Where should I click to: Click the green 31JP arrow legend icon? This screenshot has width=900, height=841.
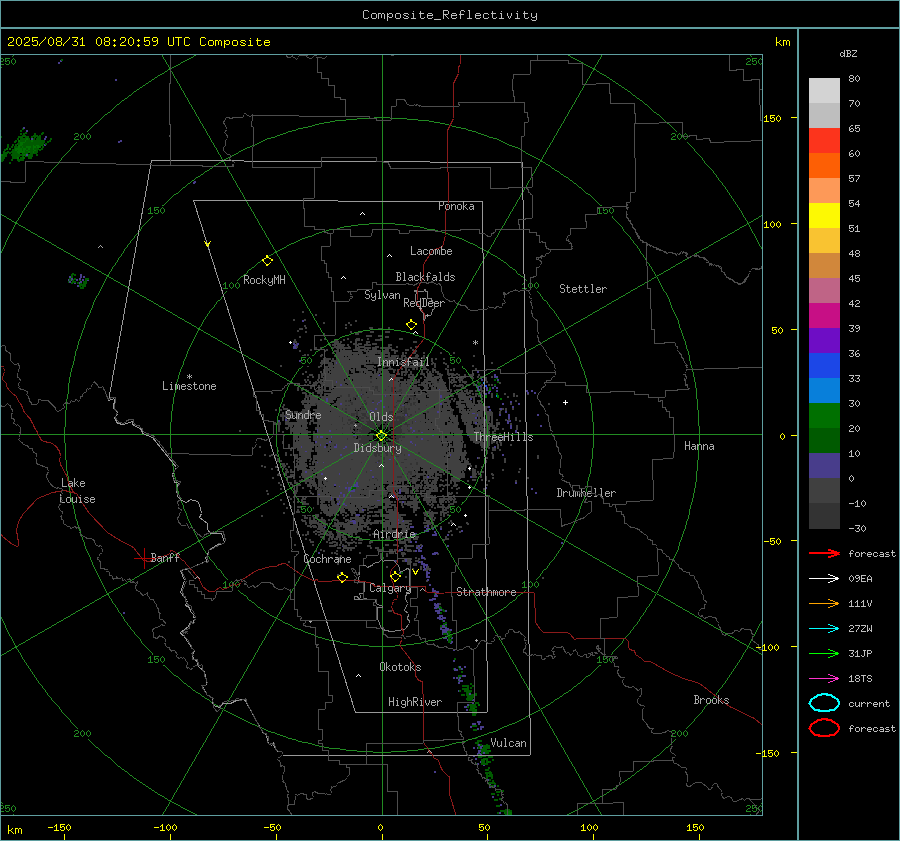coord(824,653)
